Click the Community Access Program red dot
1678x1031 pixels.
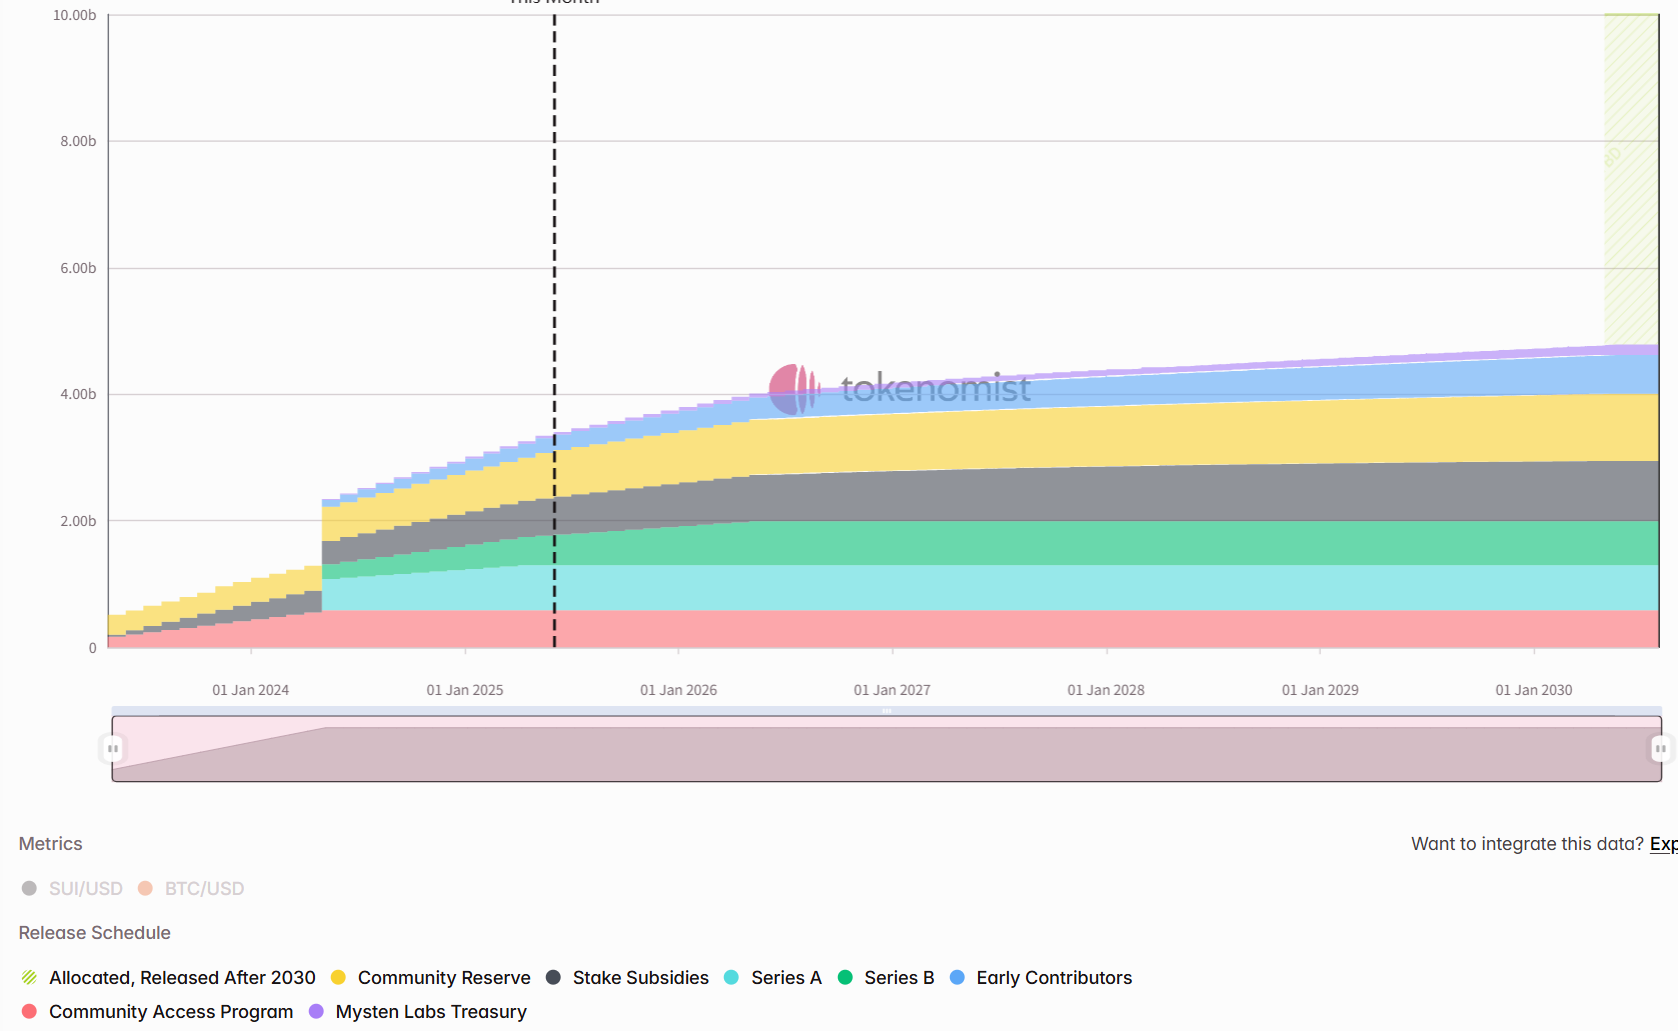coord(29,1011)
